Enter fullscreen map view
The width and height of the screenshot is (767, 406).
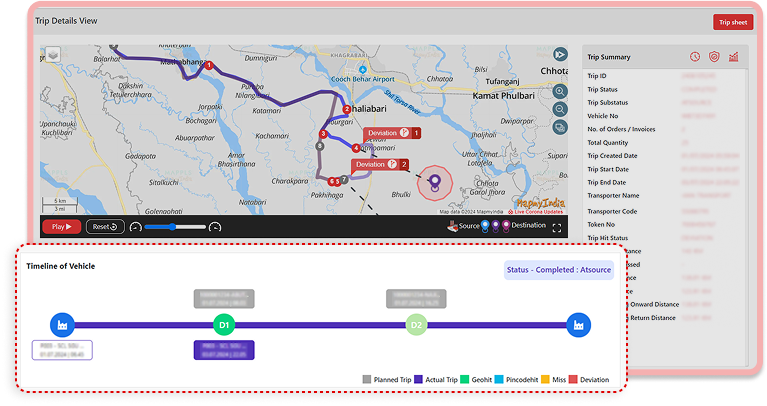pyautogui.click(x=557, y=227)
